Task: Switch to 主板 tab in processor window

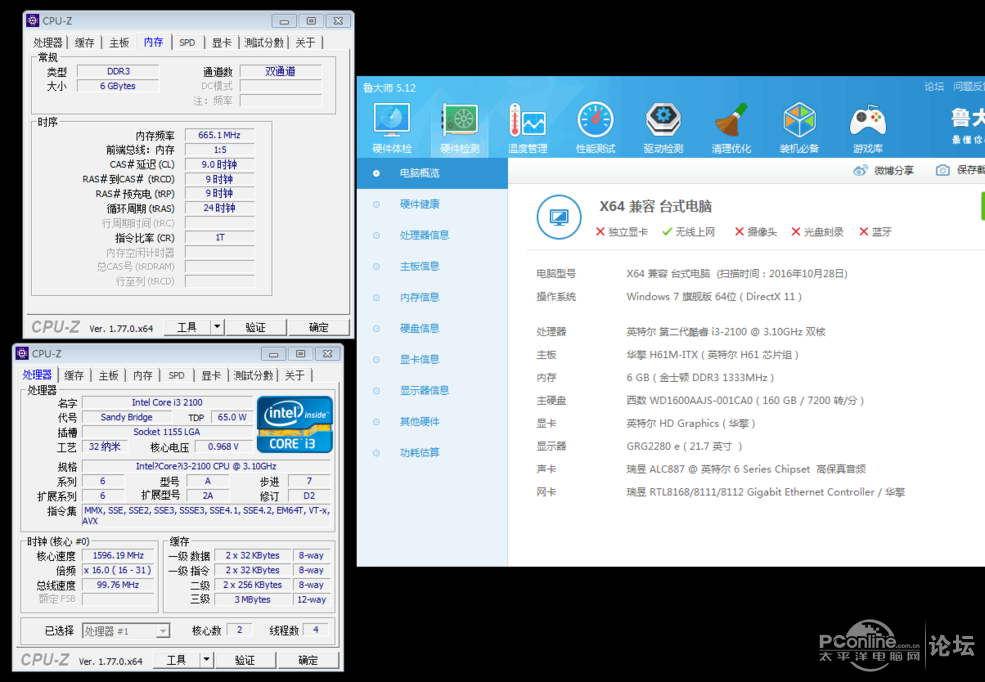Action: [109, 376]
